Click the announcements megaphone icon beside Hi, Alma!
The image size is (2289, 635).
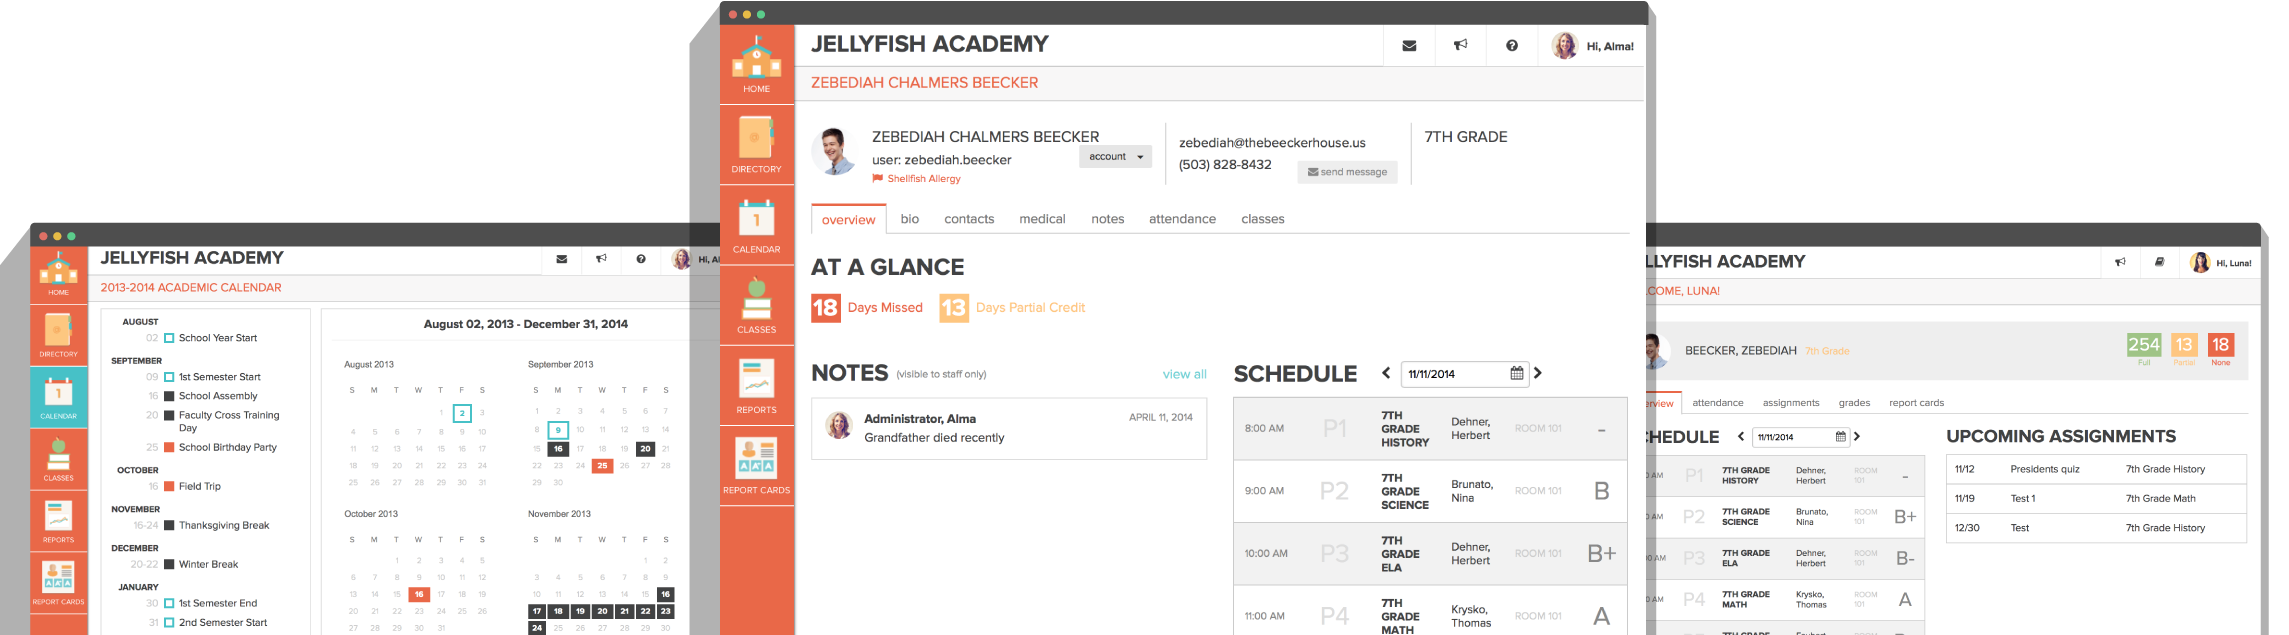1460,46
